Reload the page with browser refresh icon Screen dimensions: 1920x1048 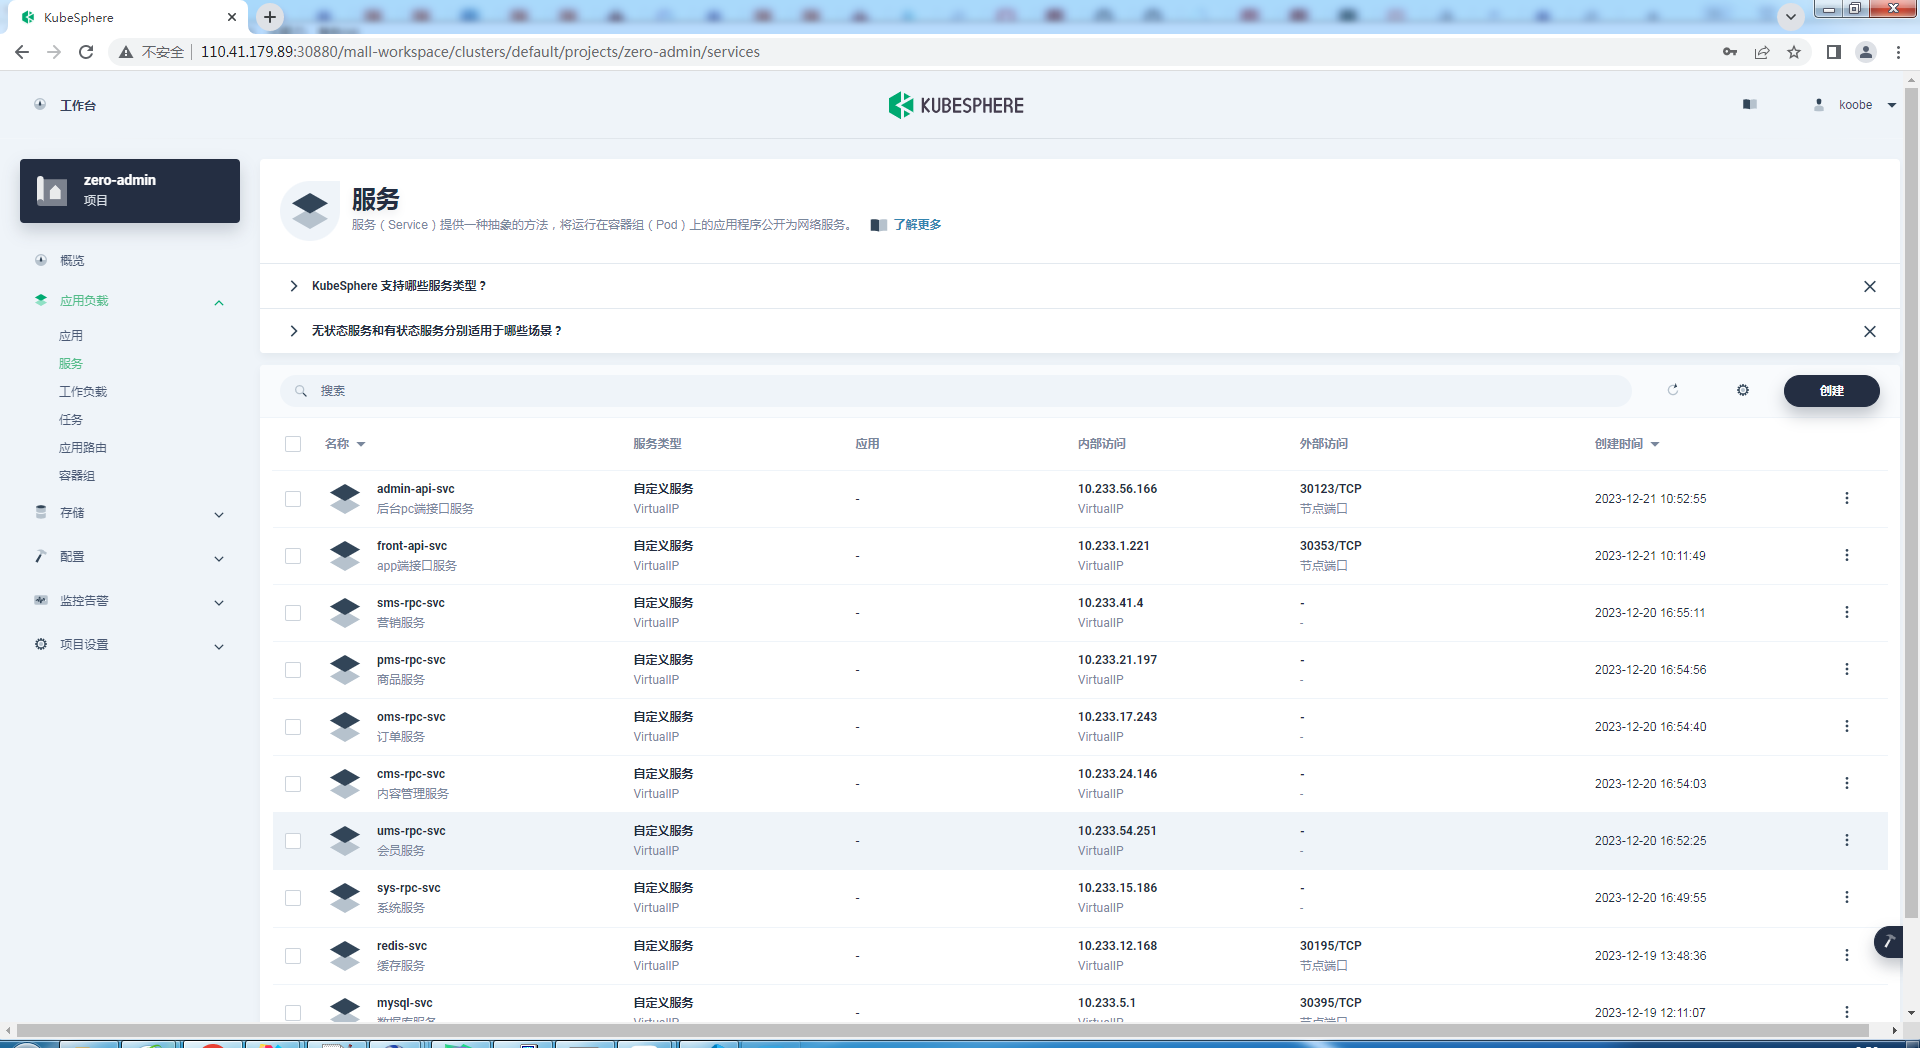(86, 52)
